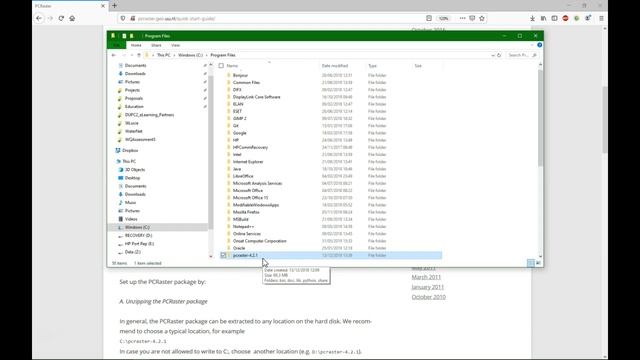The width and height of the screenshot is (640, 360).
Task: Click the Firefox tracking protection shield icon
Action: [122, 18]
